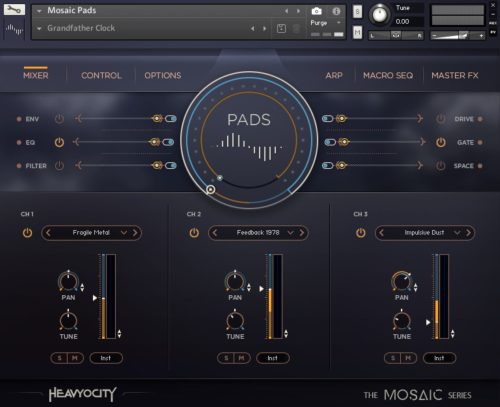Select next source for CH 3
The height and width of the screenshot is (407, 500).
468,233
